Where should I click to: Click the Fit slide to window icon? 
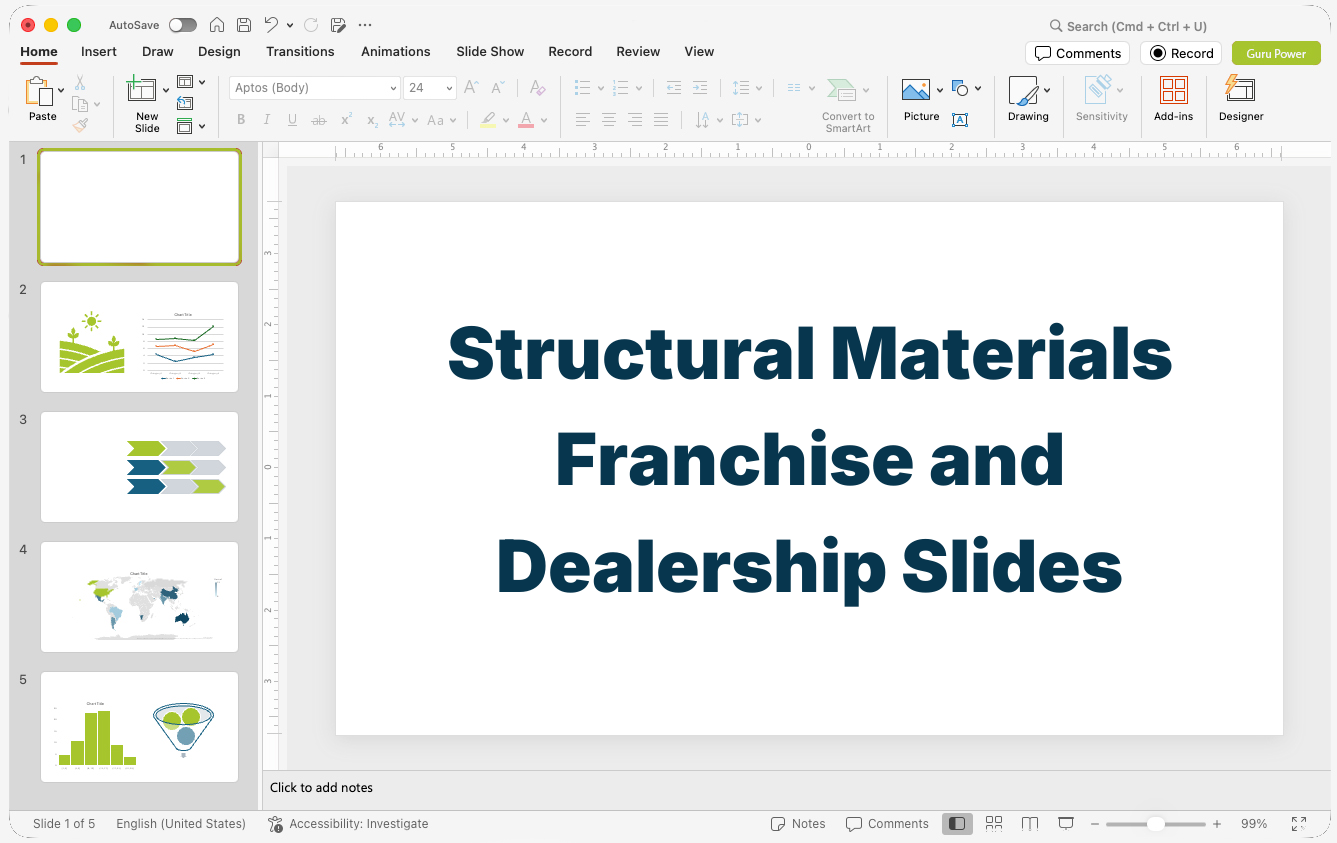(1299, 824)
